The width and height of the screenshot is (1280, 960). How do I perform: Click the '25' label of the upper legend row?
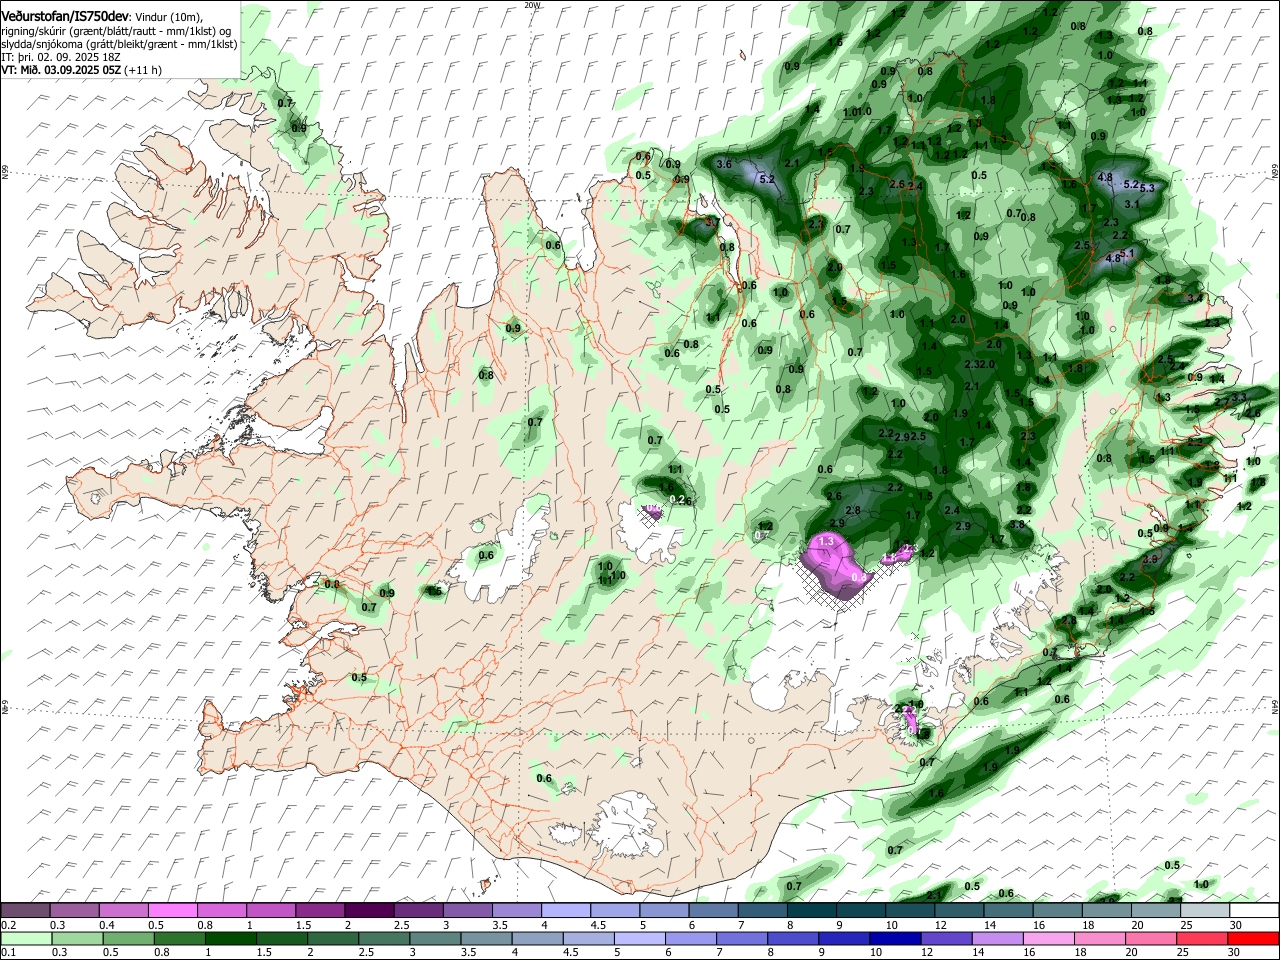[x=1187, y=925]
